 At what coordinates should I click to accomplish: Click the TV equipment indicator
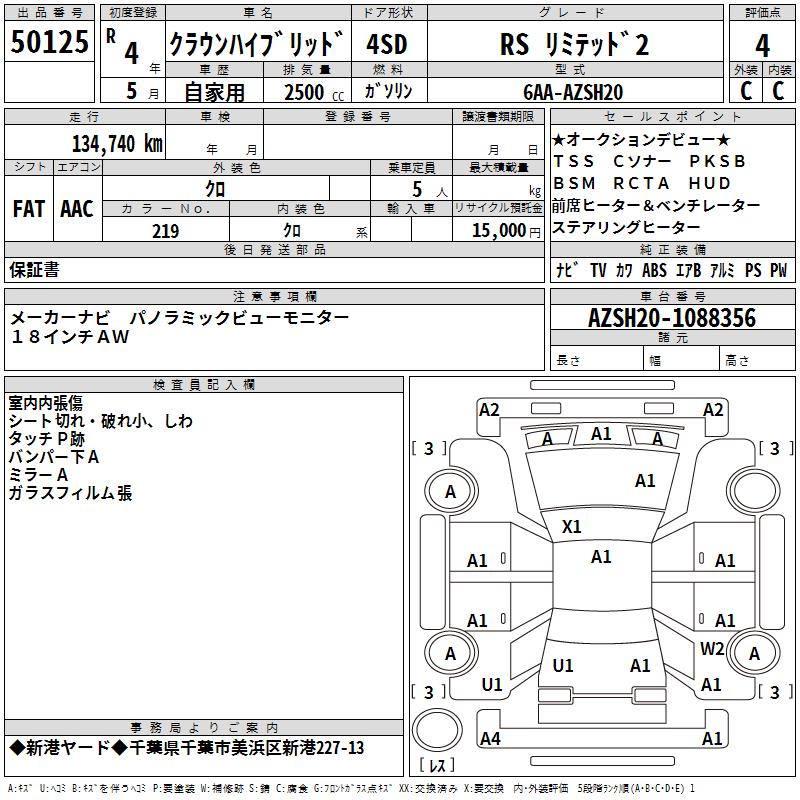pyautogui.click(x=597, y=270)
